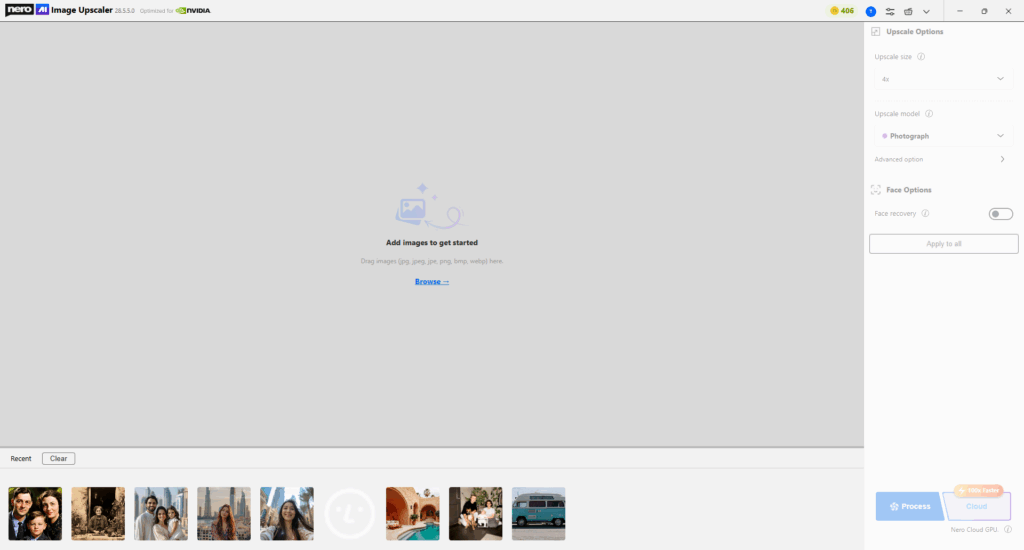Enable the Face recovery toggle

click(1000, 214)
